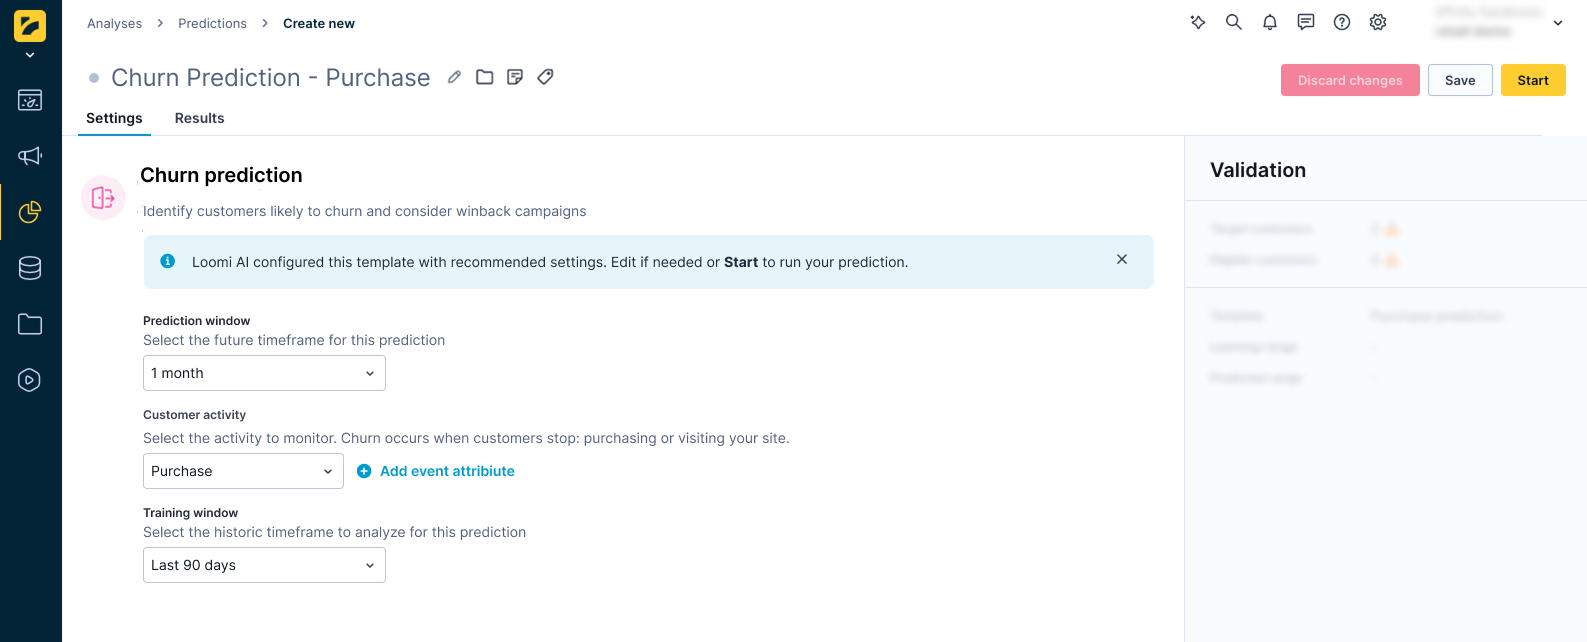Rename the prediction using the pencil icon
This screenshot has height=642, width=1587.
coord(454,77)
